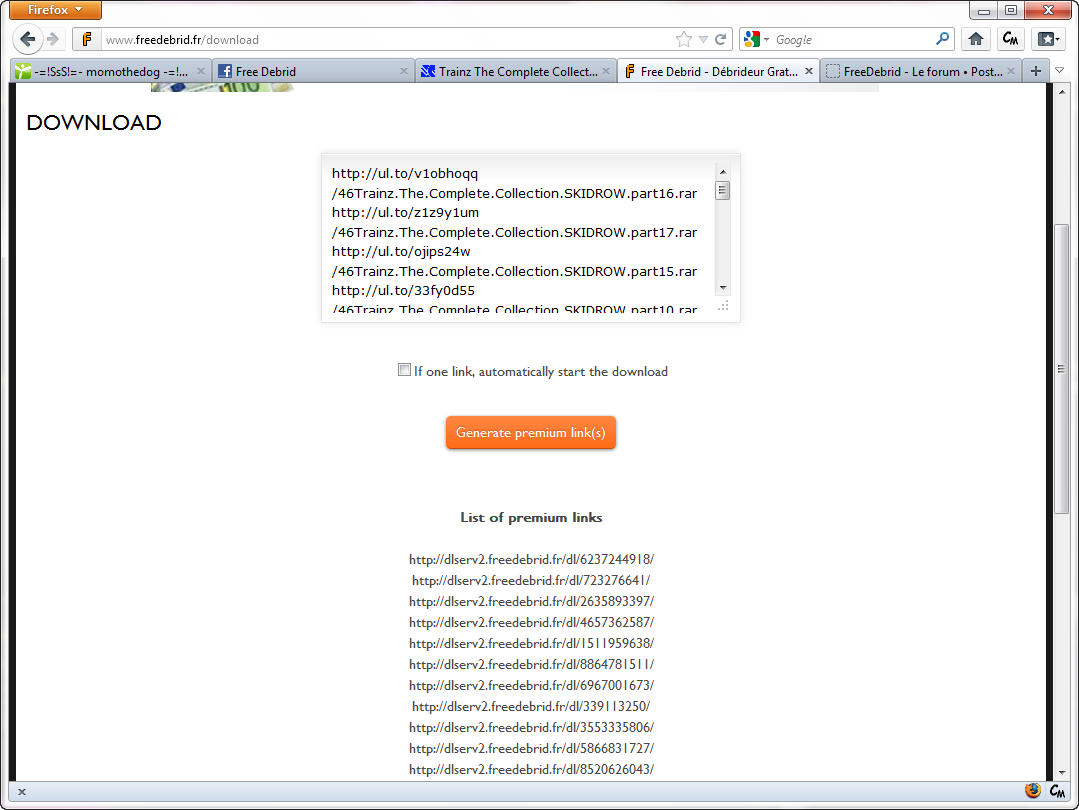Click the freedebrid site icon in address bar
The image size is (1079, 810).
click(87, 39)
